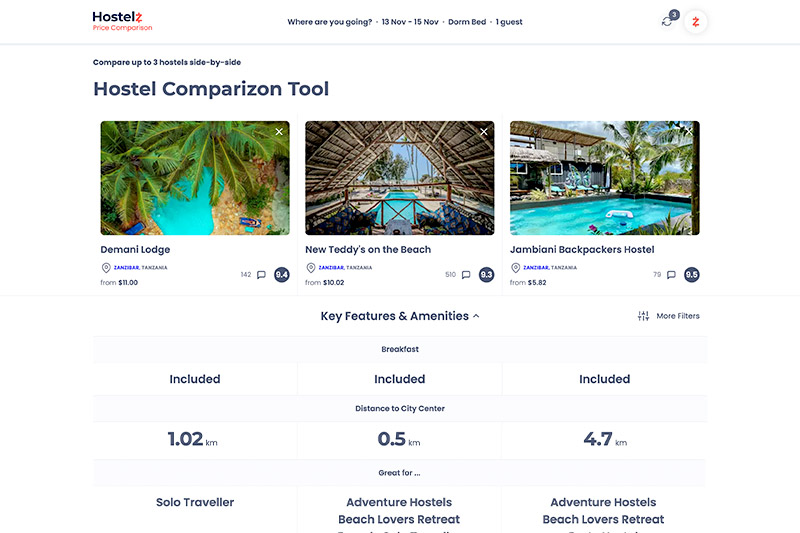Viewport: 800px width, 533px height.
Task: Open the Where are you going search field
Action: click(x=329, y=22)
